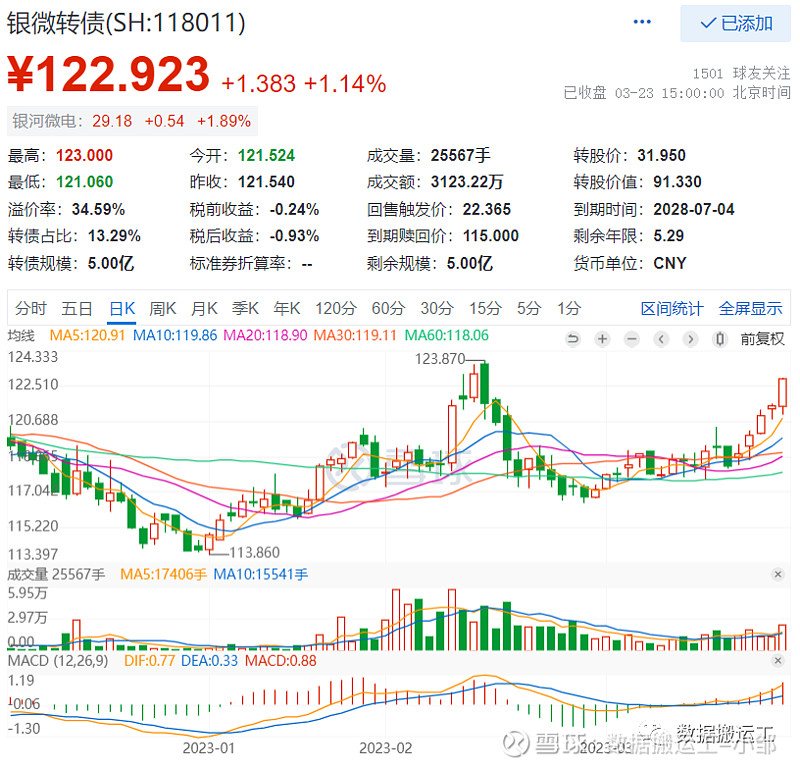Click the DEA:0.33 value
The image size is (800, 769).
tap(210, 661)
